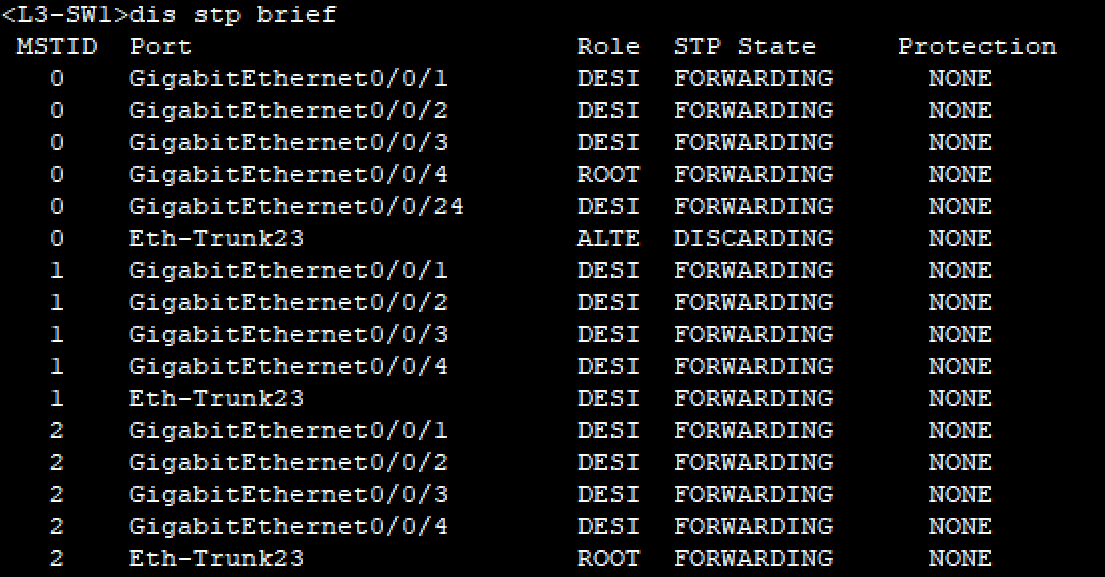The image size is (1105, 577).
Task: Click ROOT role of MSTID 2 Eth-Trunk23
Action: tap(608, 559)
